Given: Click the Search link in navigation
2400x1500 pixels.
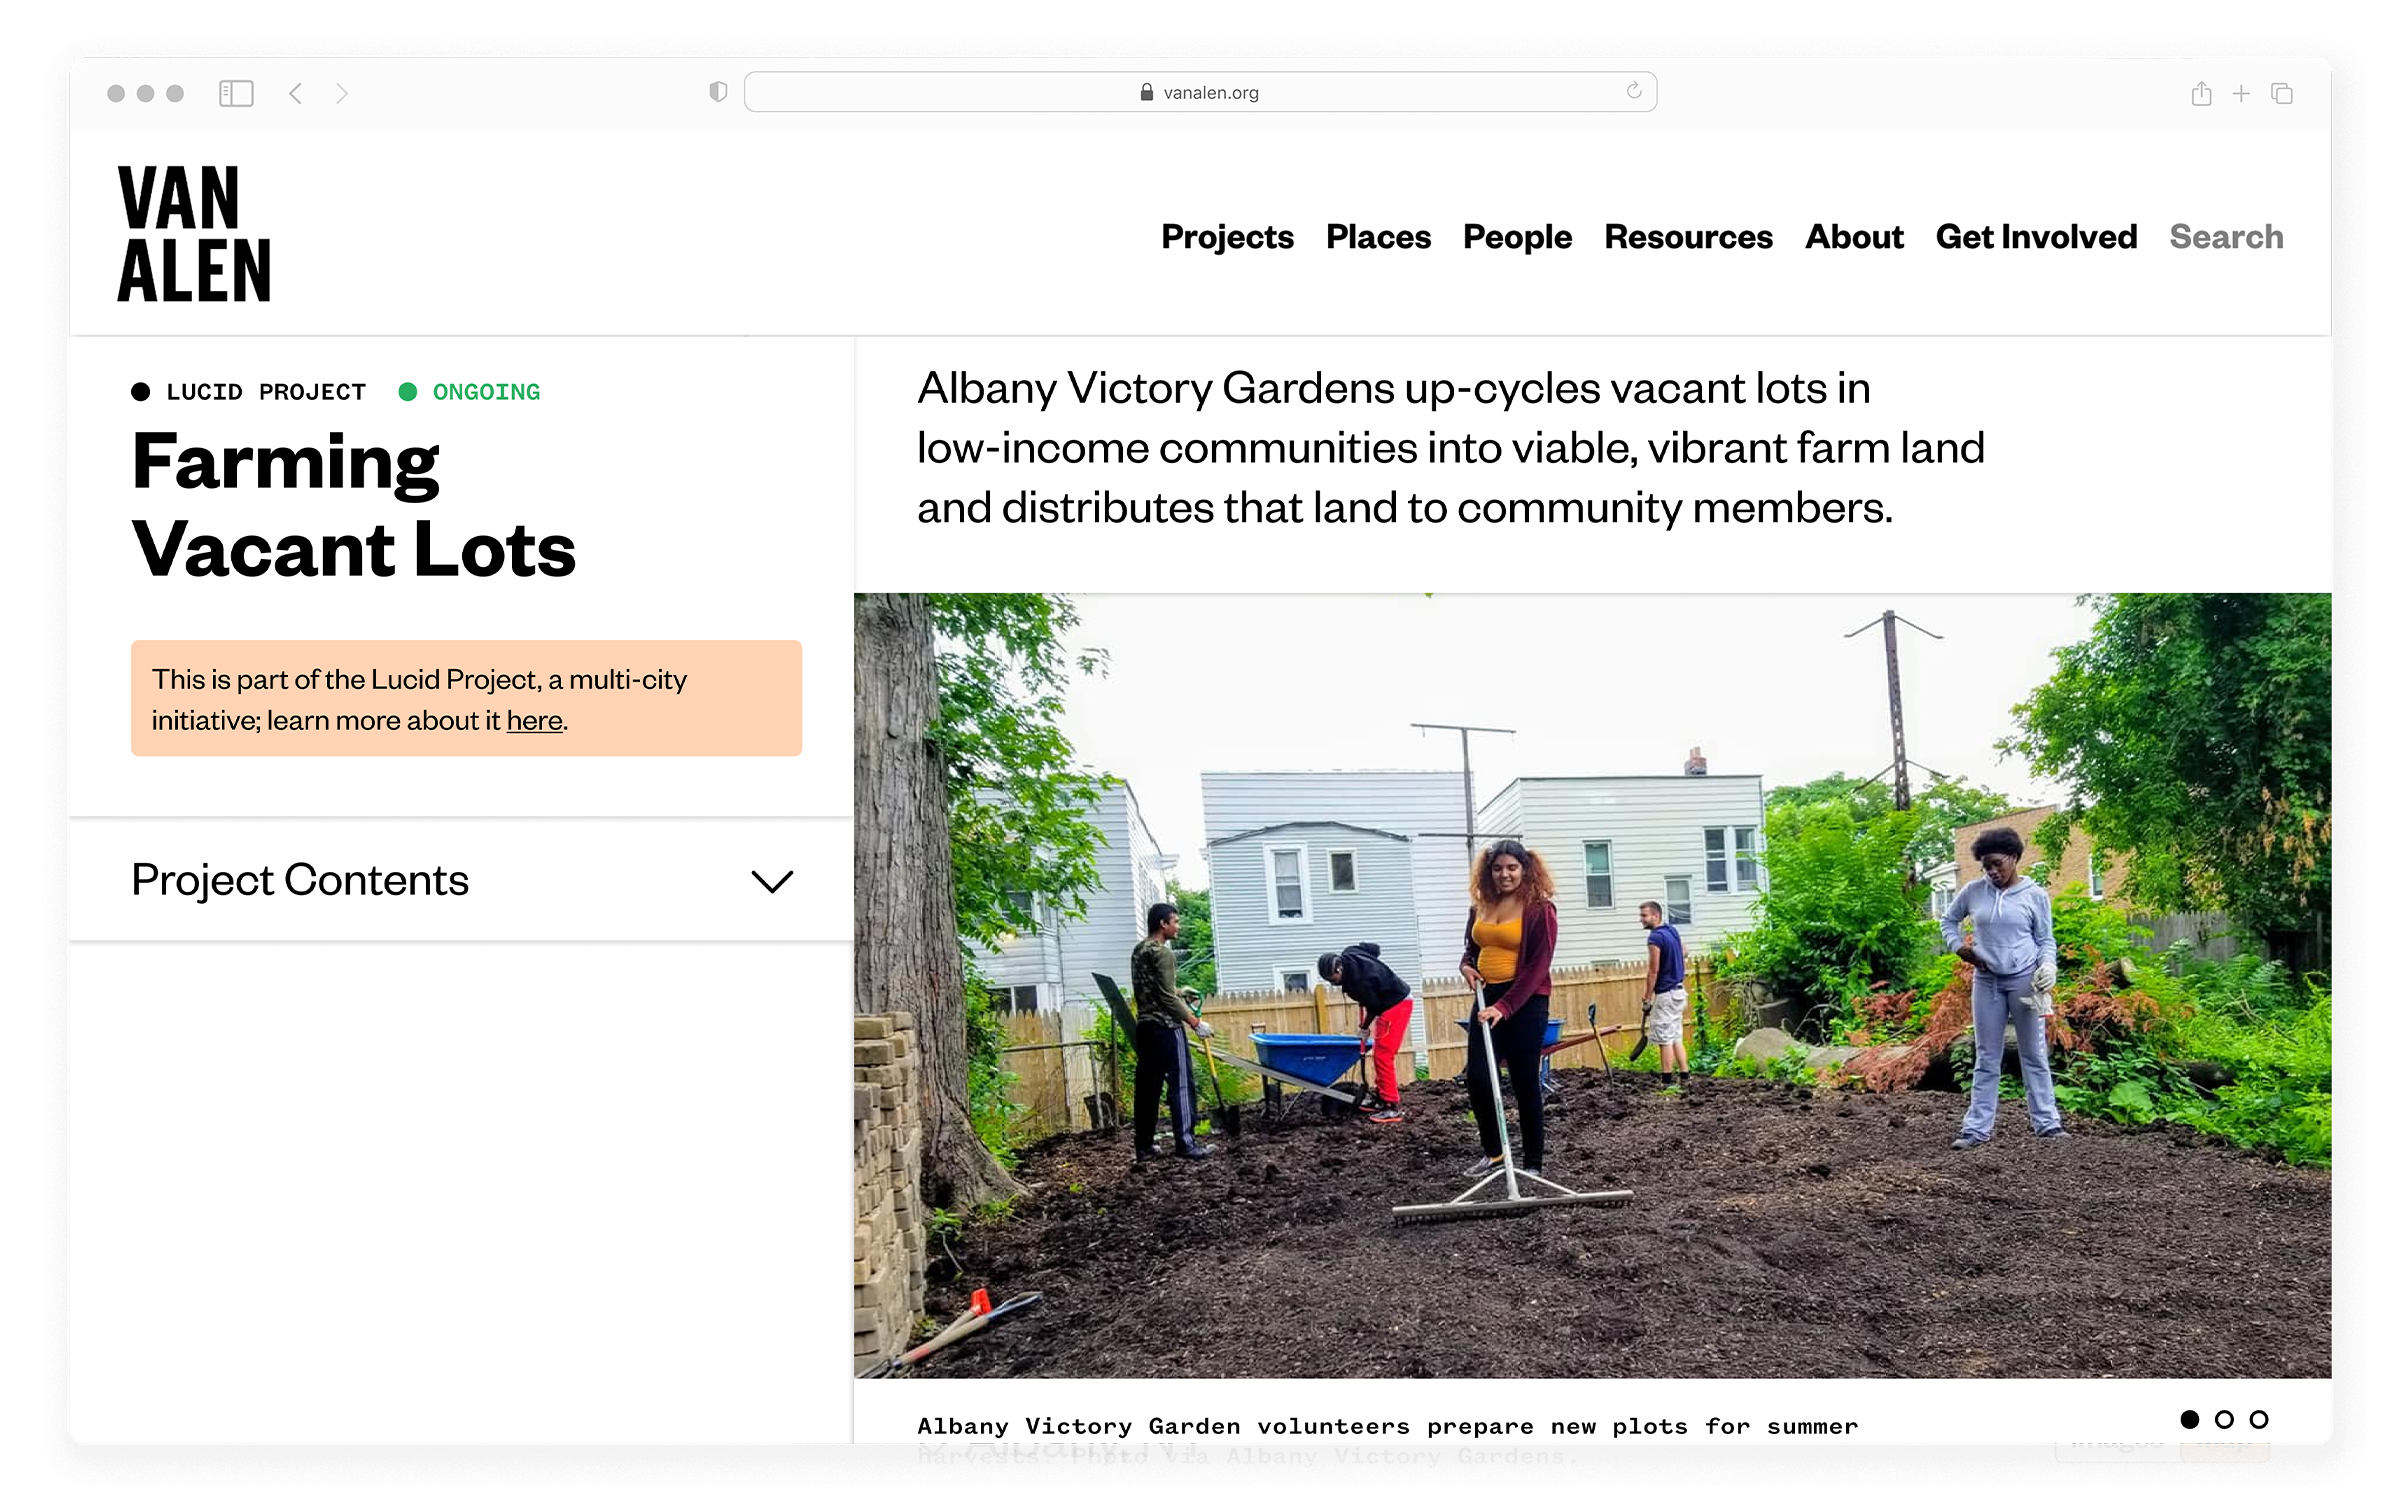Looking at the screenshot, I should (2226, 237).
